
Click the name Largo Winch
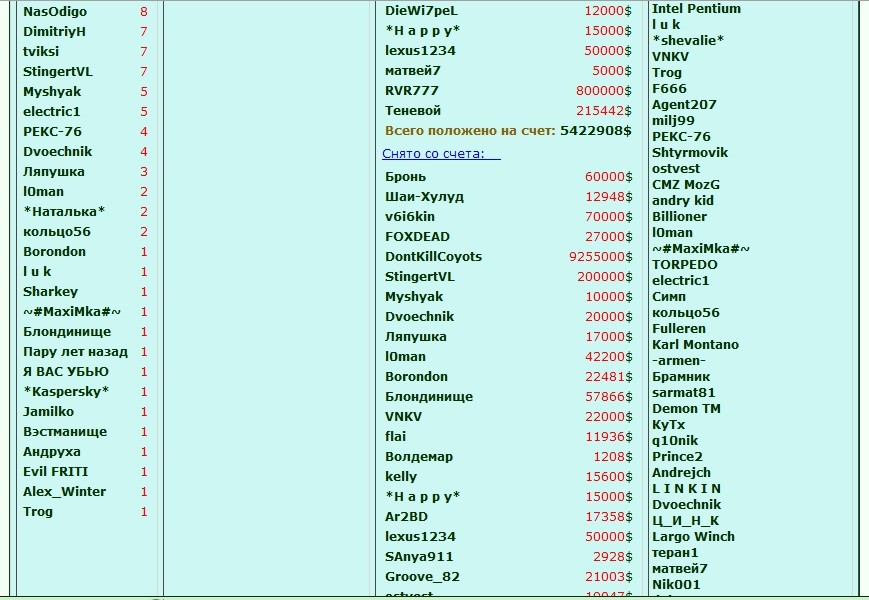pos(693,537)
